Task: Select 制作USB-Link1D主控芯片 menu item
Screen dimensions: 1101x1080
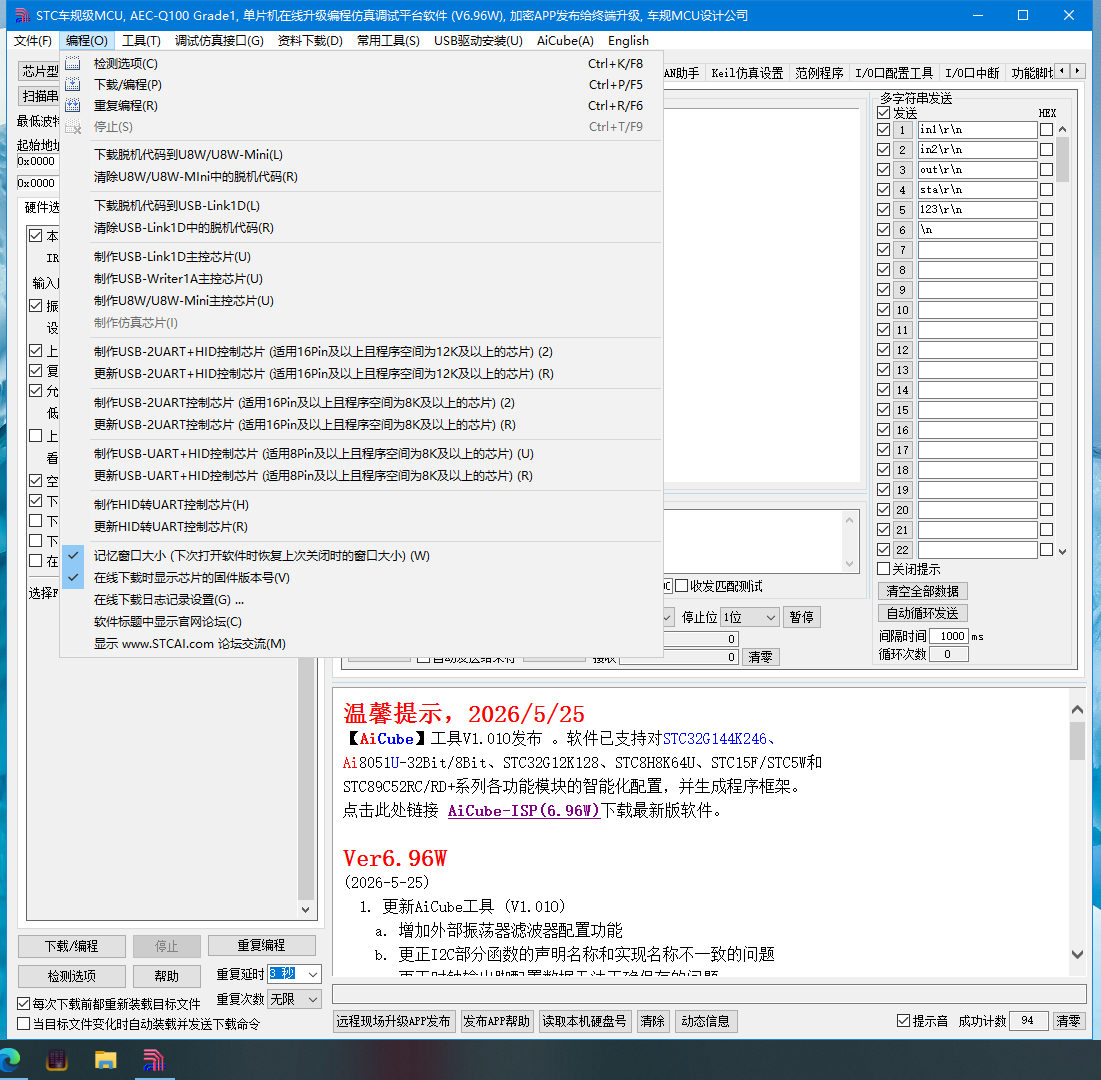Action: 362,256
